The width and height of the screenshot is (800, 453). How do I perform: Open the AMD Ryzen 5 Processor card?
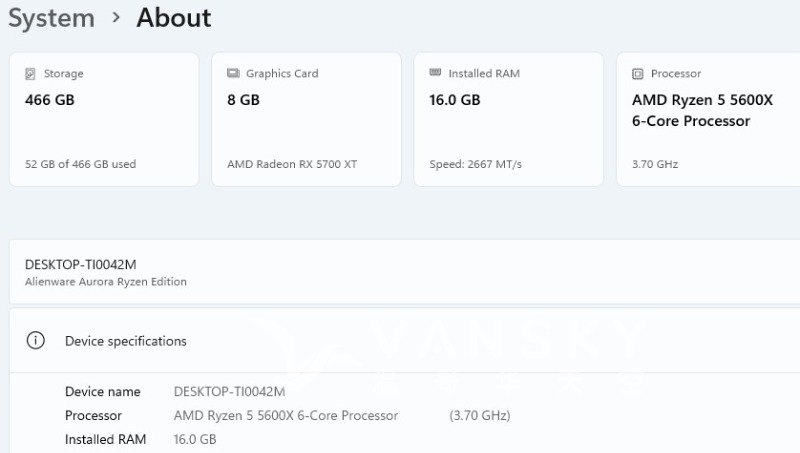pos(708,119)
